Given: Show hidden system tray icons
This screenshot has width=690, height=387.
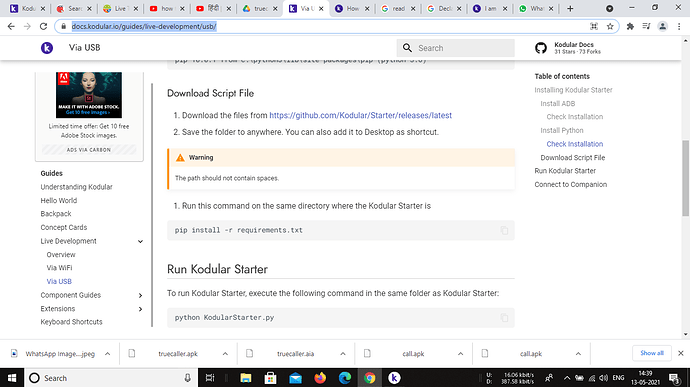Looking at the screenshot, I should (567, 378).
